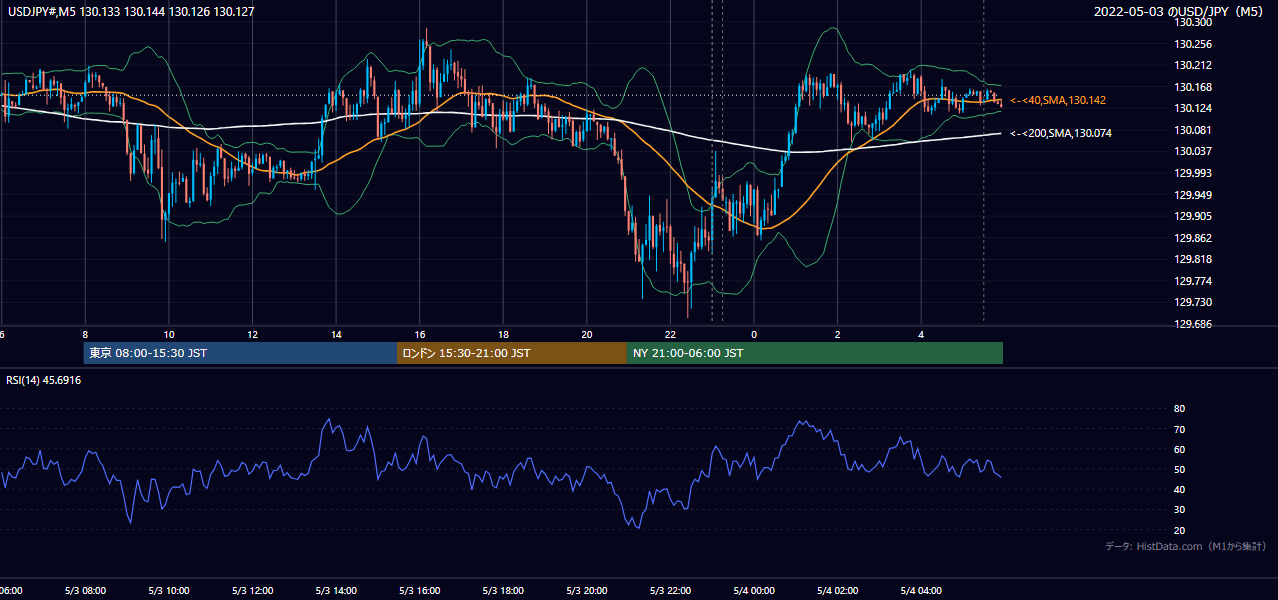Viewport: 1278px width, 600px height.
Task: Click the hour 20 label under price chart
Action: (587, 335)
